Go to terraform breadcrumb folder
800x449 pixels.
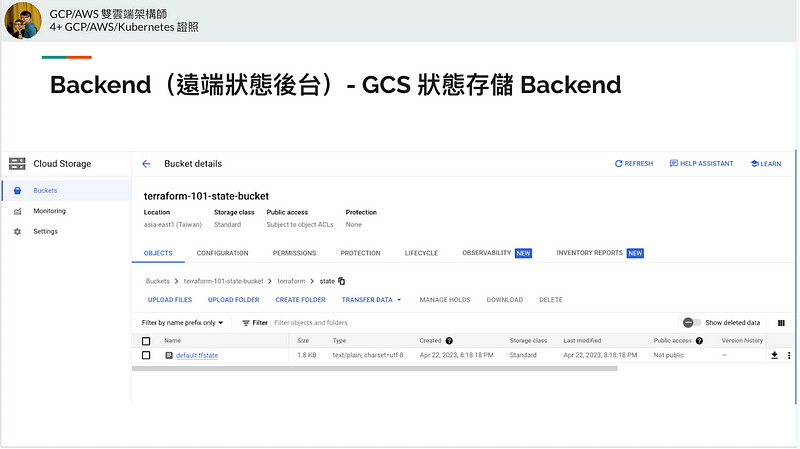pos(291,281)
